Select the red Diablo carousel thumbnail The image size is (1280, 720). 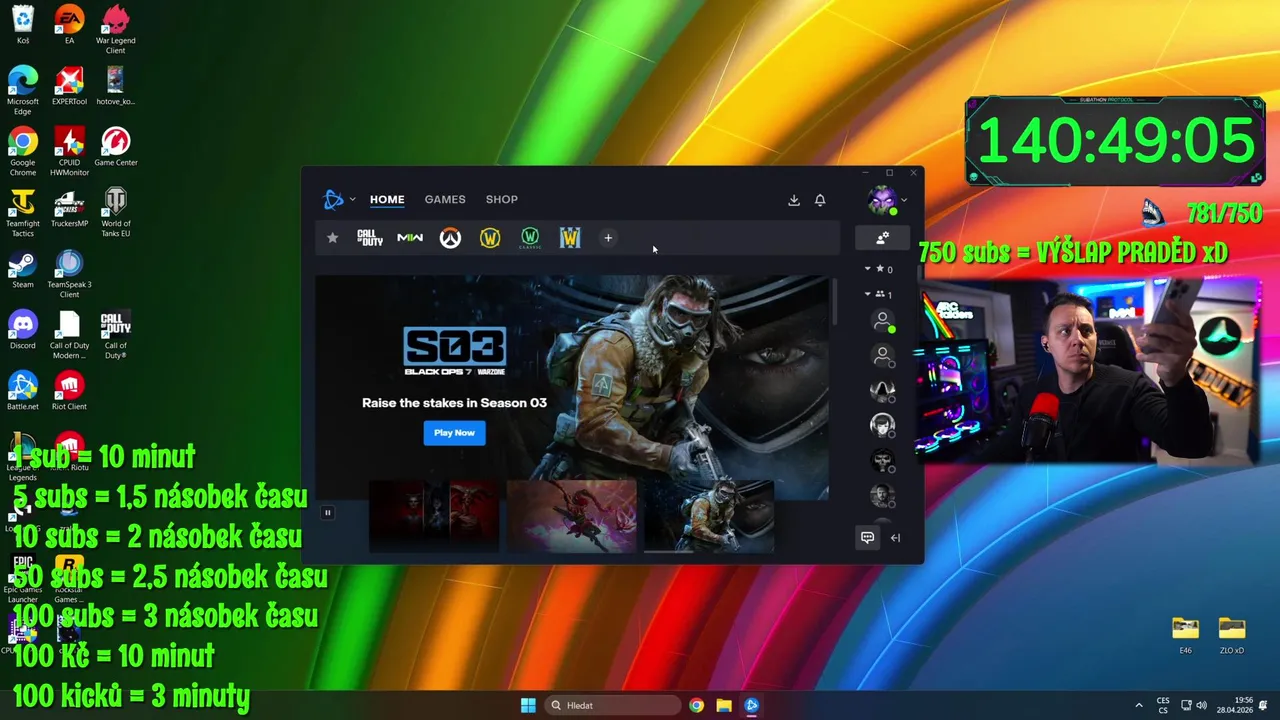[434, 516]
